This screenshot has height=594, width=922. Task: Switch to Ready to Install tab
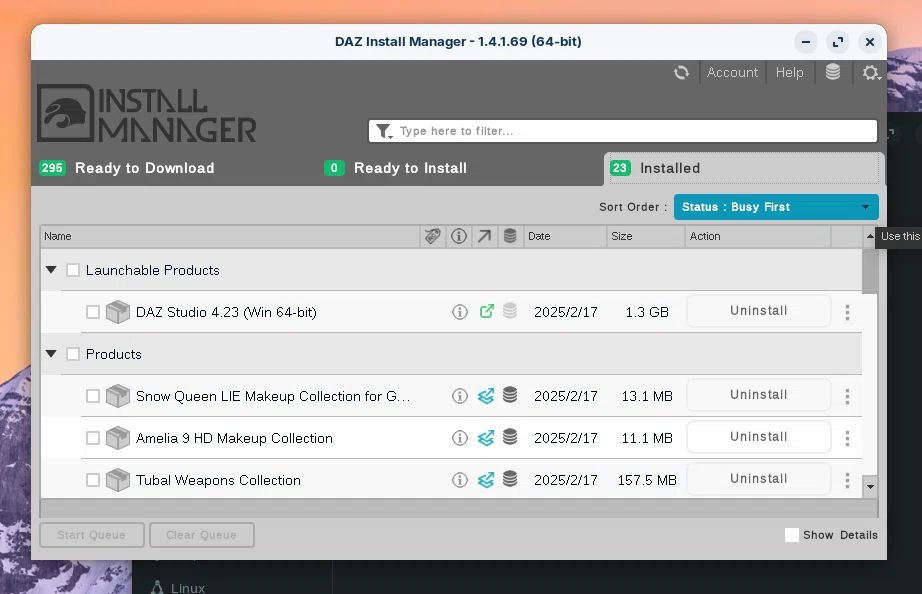[396, 168]
